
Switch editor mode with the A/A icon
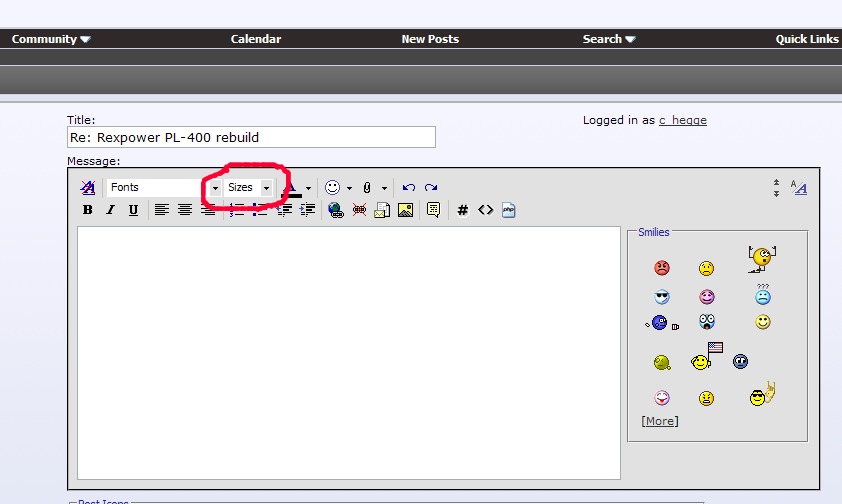point(799,187)
